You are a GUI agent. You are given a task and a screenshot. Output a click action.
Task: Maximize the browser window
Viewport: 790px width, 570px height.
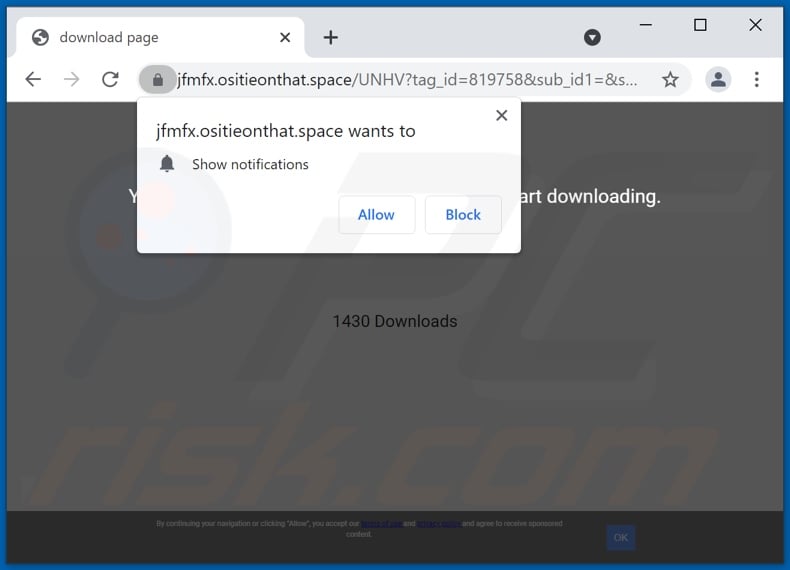coord(700,26)
